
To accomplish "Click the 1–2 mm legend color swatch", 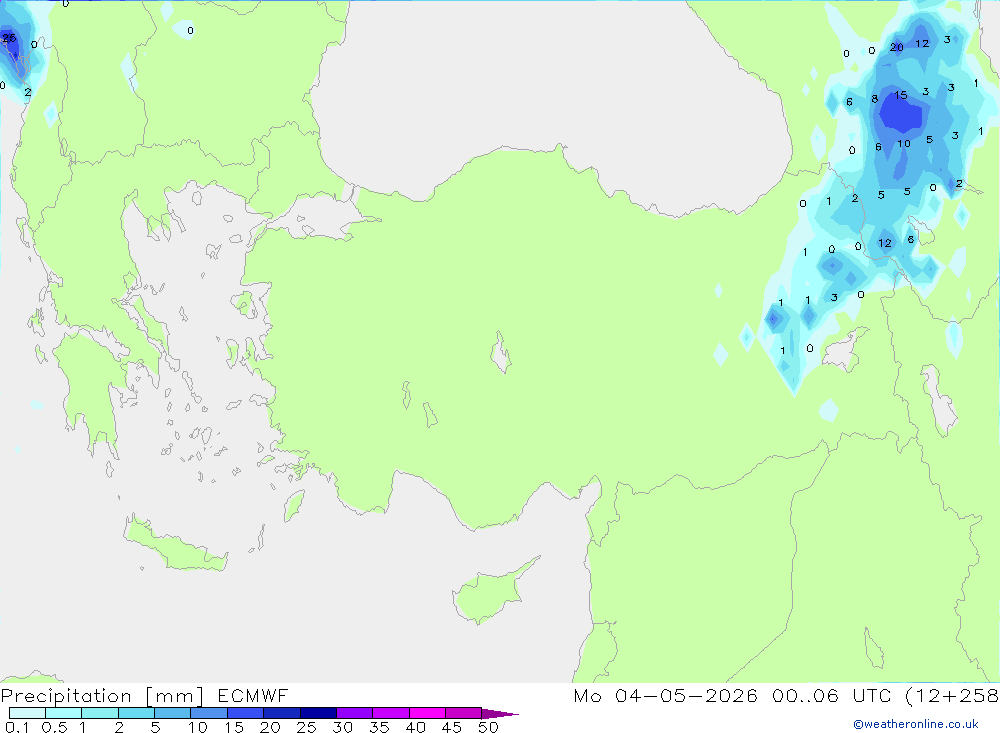I will click(x=100, y=713).
